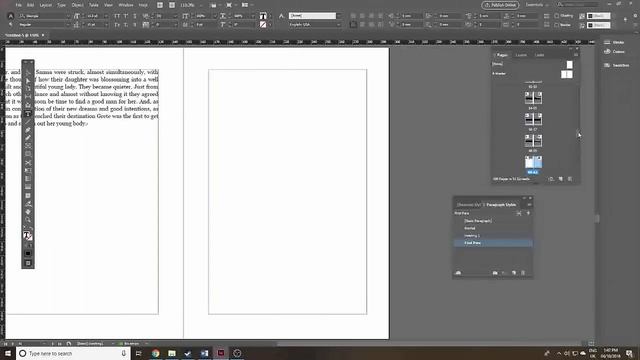Viewport: 640px width, 360px height.
Task: Select the Zoom tool in the toolbox
Action: [x=28, y=220]
